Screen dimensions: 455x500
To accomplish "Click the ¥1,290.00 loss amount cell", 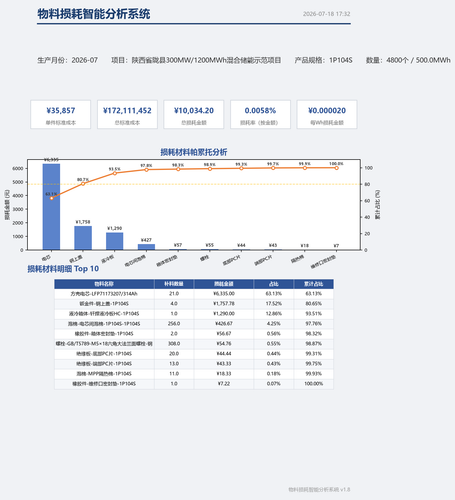I will click(224, 314).
